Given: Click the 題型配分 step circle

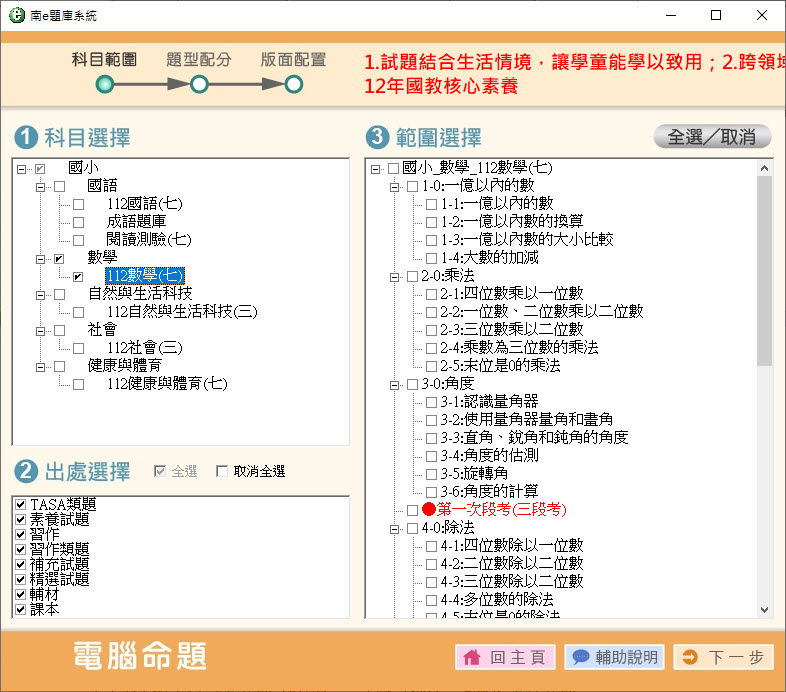Looking at the screenshot, I should point(199,85).
